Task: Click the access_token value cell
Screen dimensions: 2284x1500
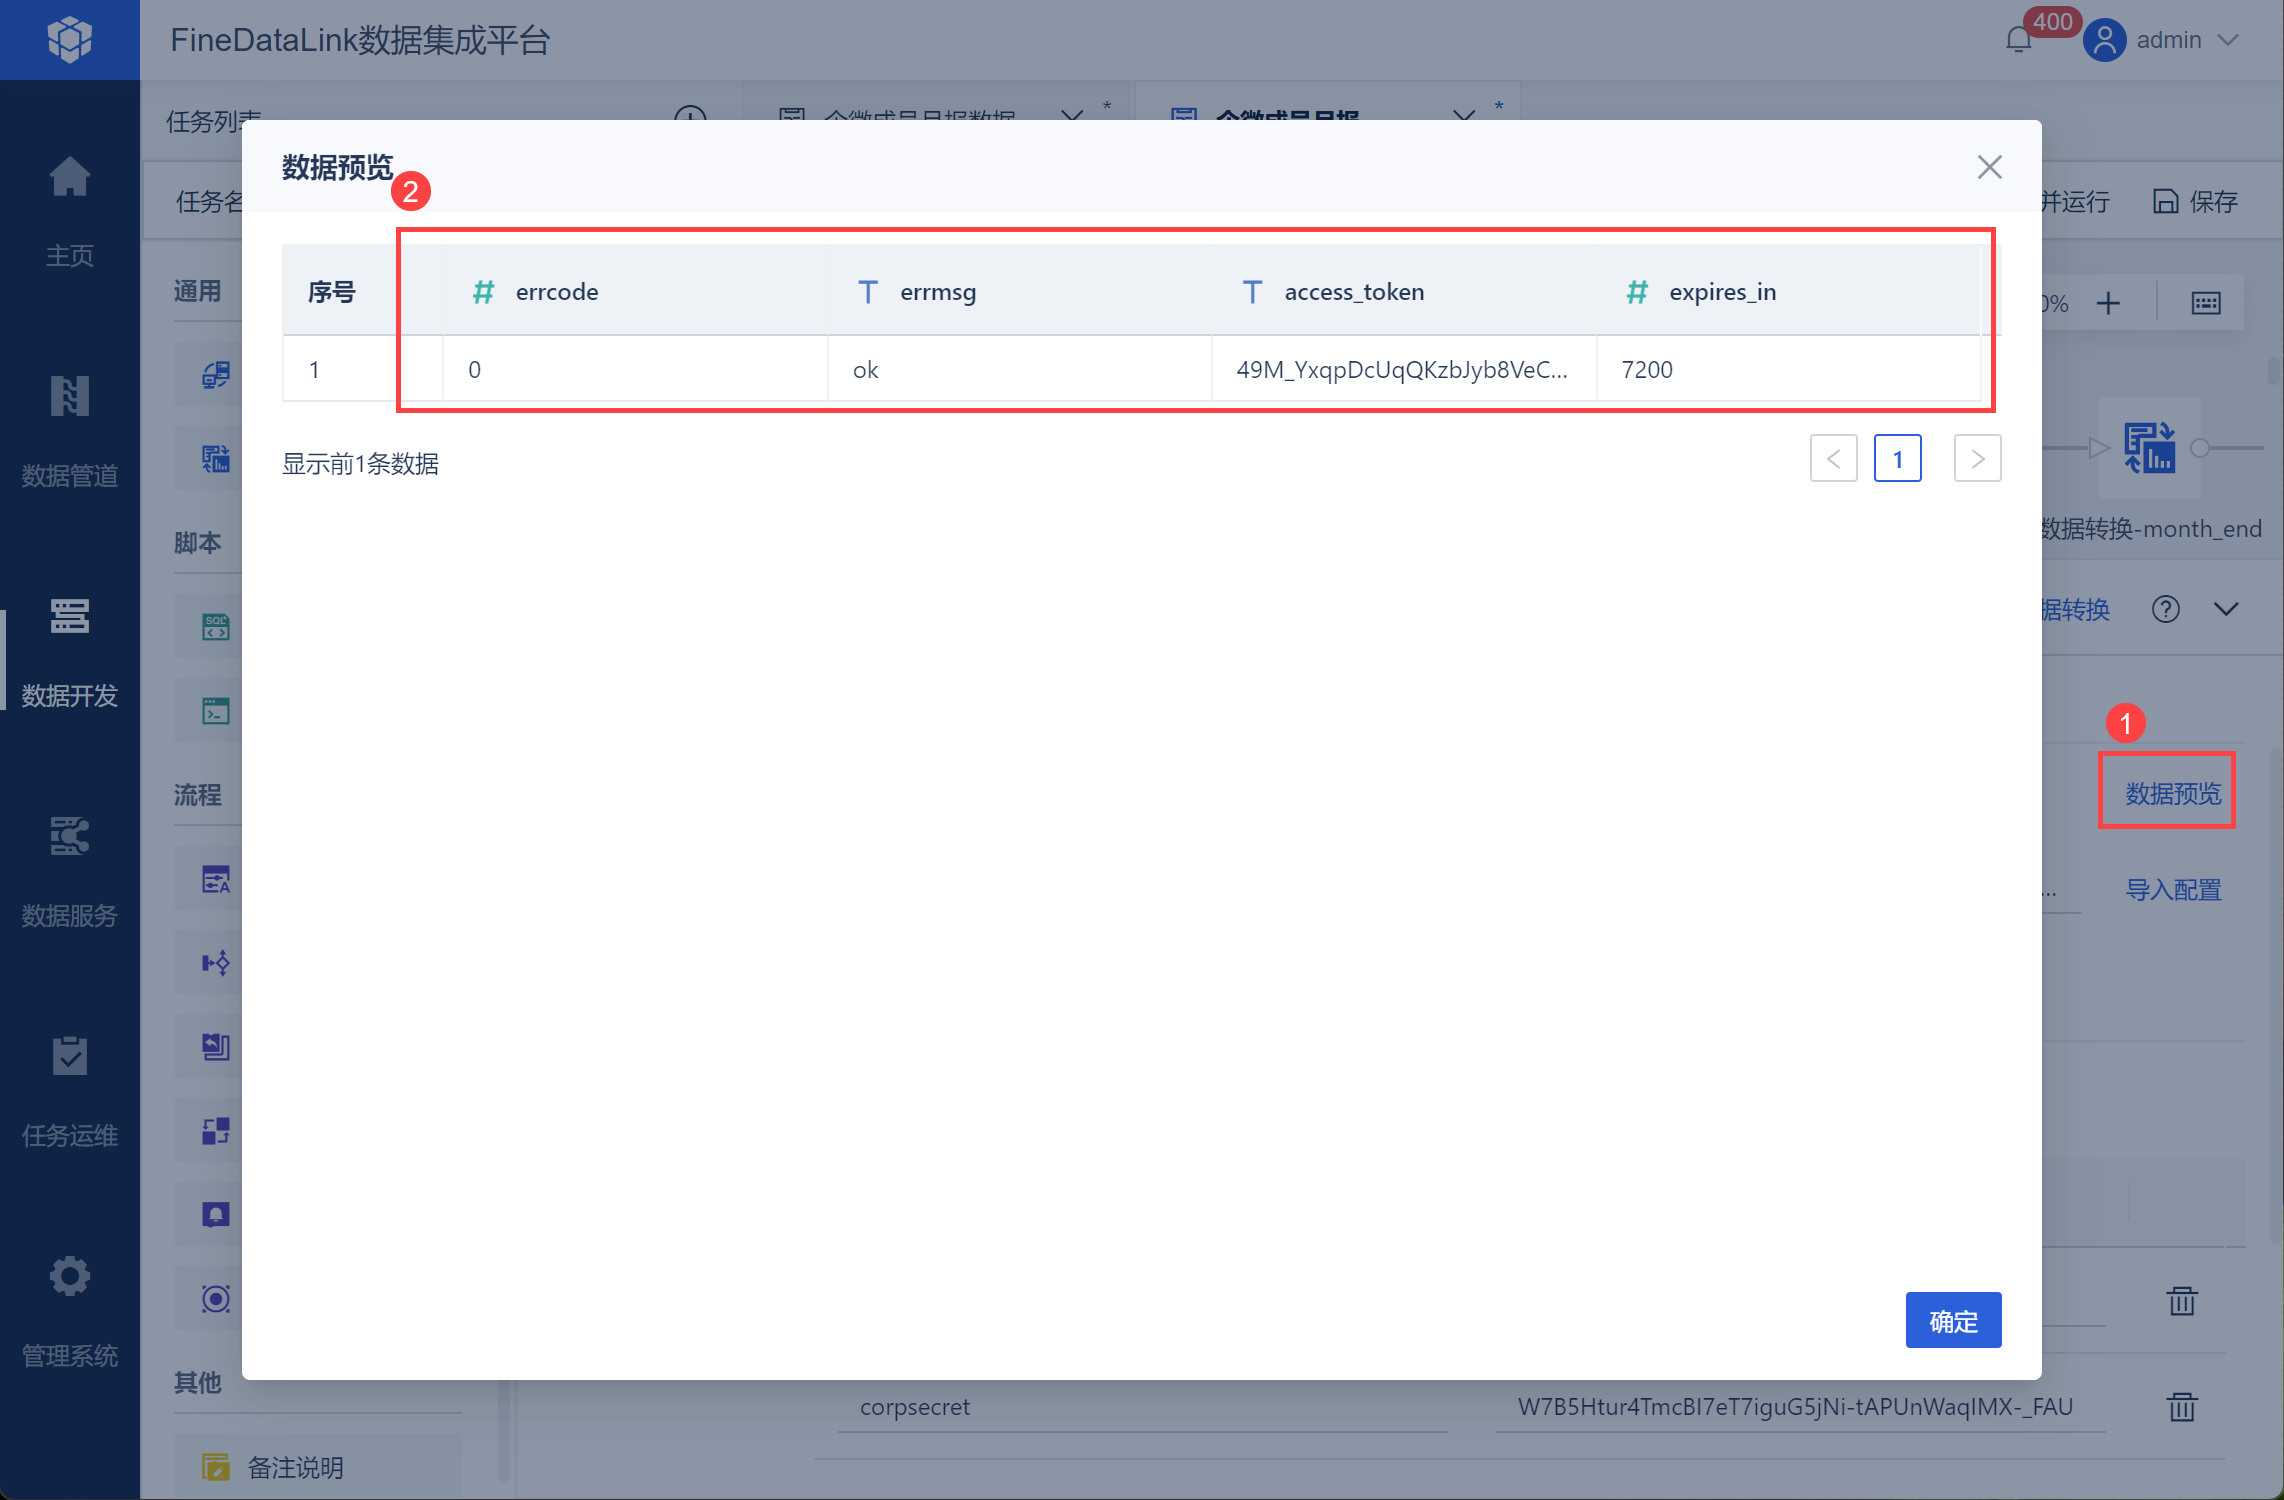Action: (x=1401, y=370)
